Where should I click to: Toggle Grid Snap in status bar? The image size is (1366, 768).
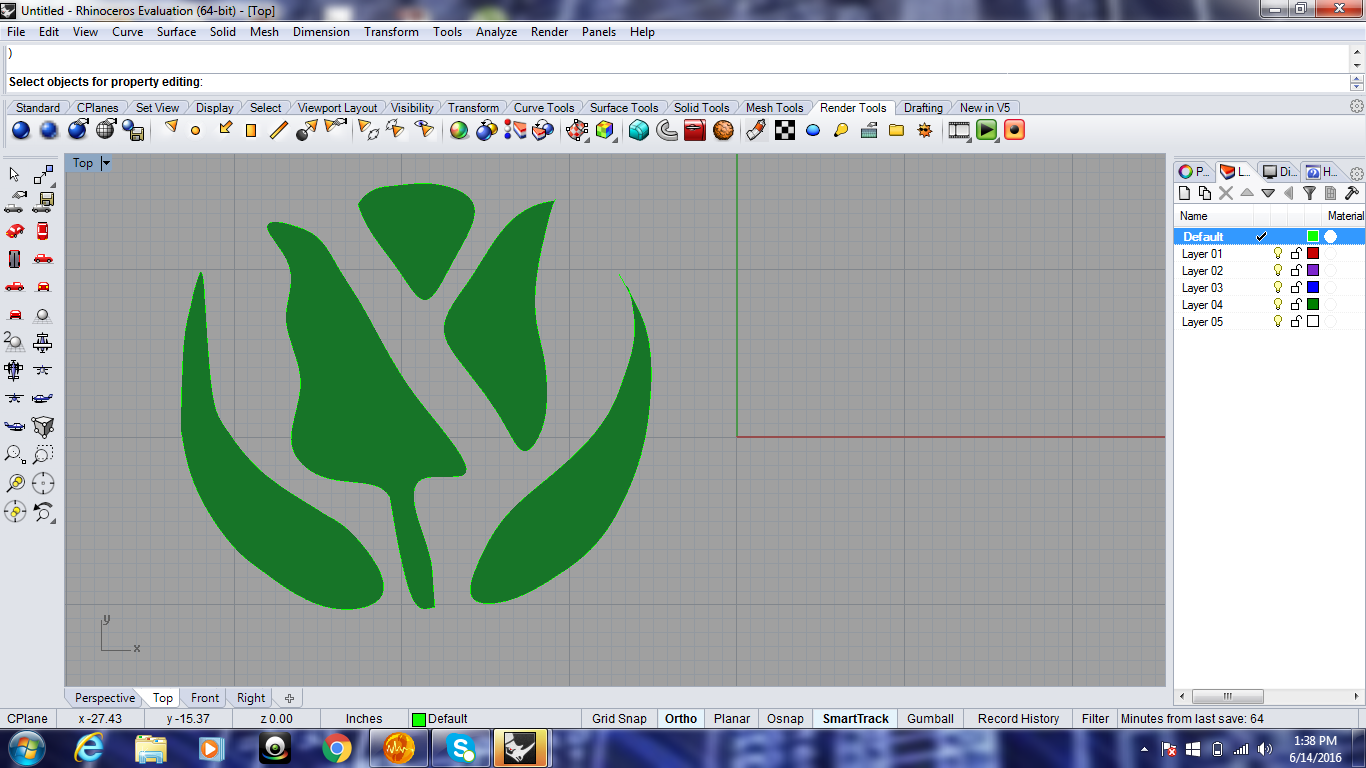pos(619,718)
